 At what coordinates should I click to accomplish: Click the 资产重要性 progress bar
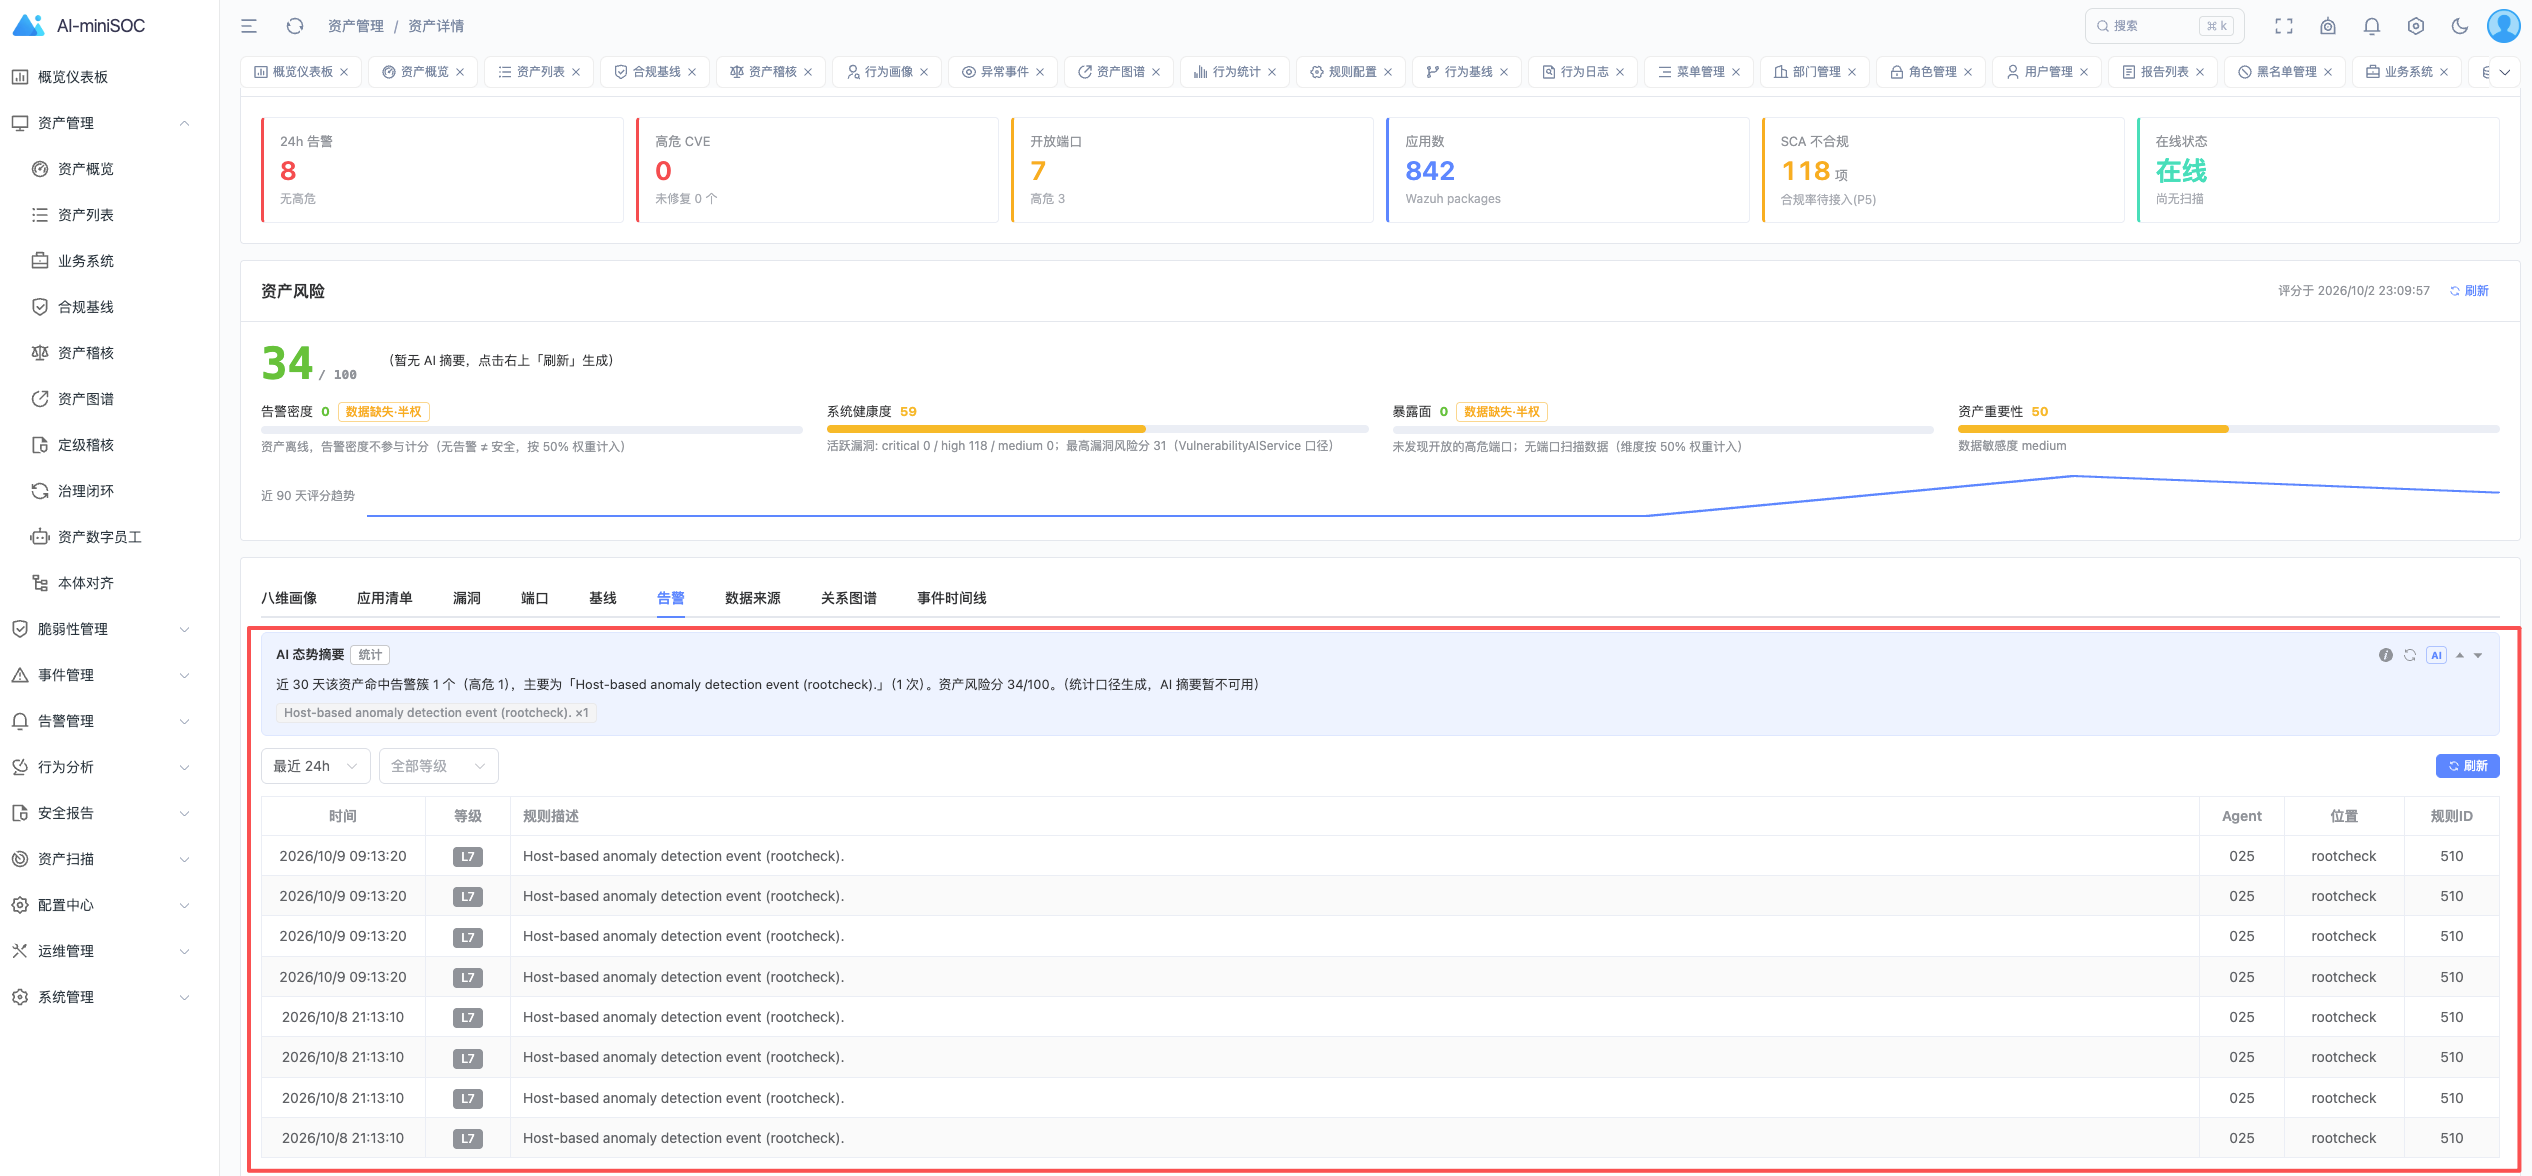(x=2228, y=429)
